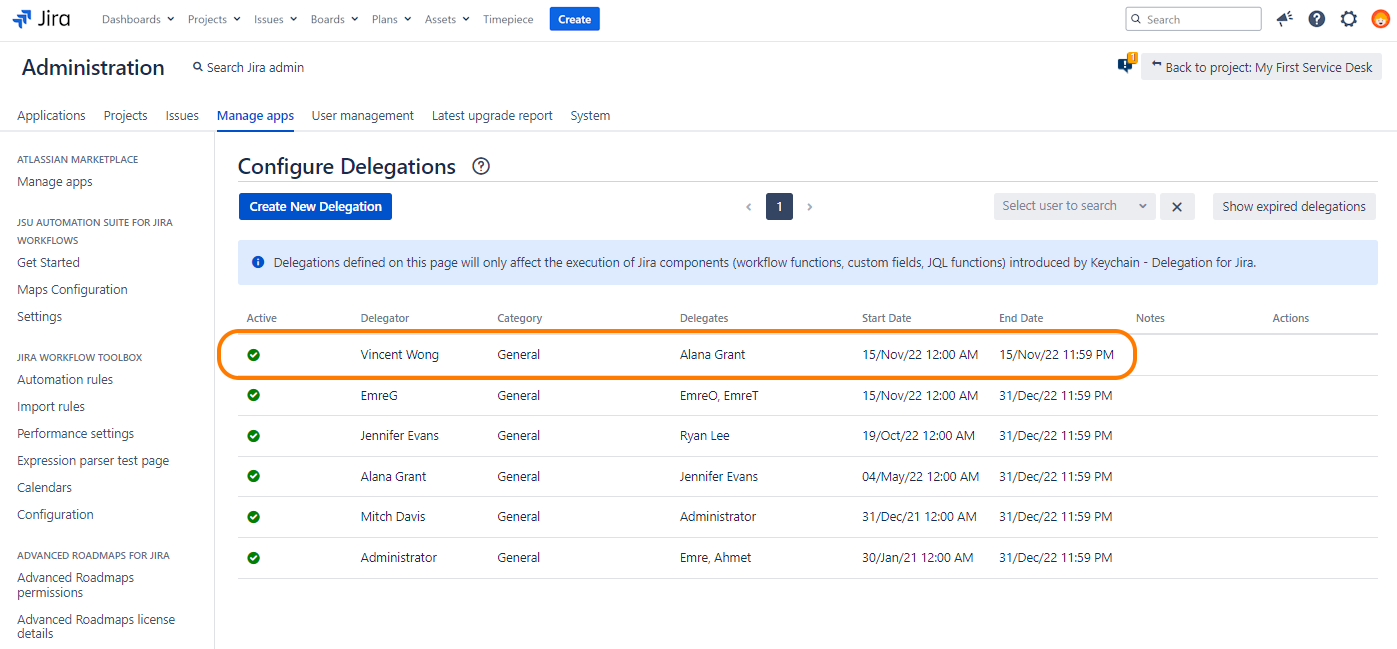Click Show expired delegations button

coord(1293,207)
